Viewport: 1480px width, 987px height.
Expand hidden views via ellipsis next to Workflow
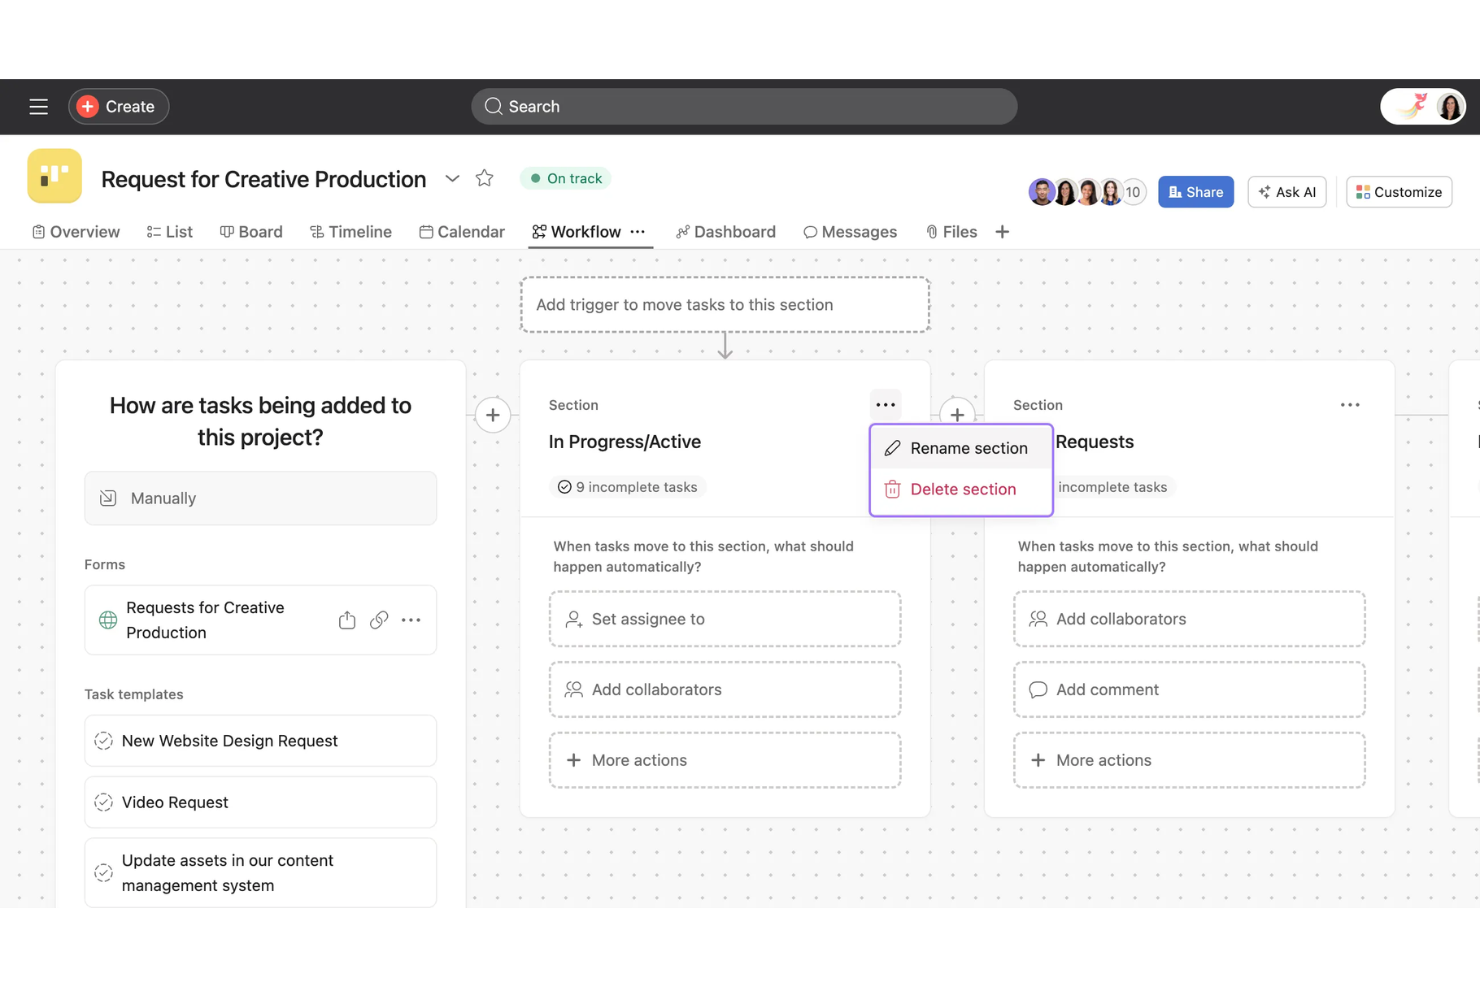[x=638, y=231]
